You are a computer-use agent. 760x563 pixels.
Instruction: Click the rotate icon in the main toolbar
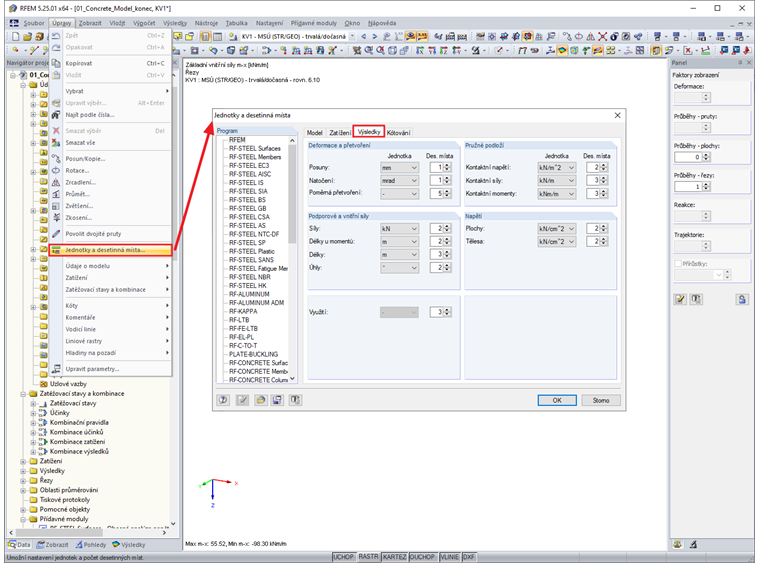click(579, 36)
